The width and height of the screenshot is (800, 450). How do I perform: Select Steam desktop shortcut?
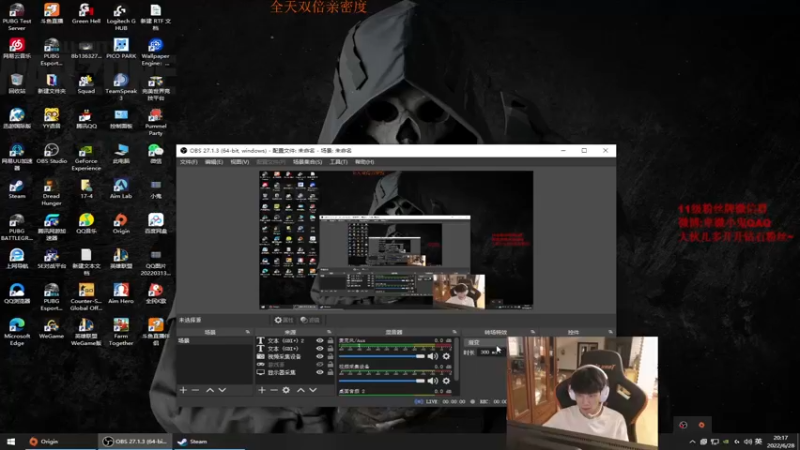point(17,189)
